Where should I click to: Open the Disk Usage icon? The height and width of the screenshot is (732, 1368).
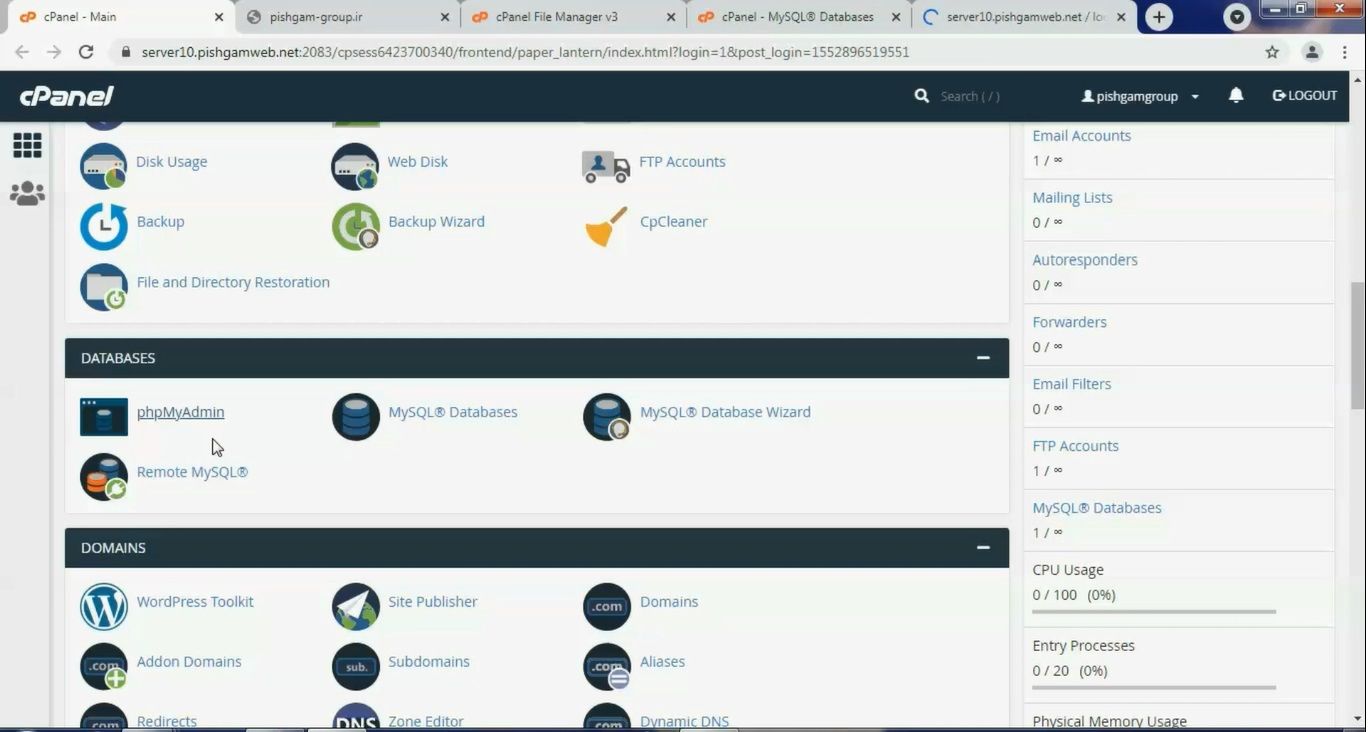pos(104,165)
